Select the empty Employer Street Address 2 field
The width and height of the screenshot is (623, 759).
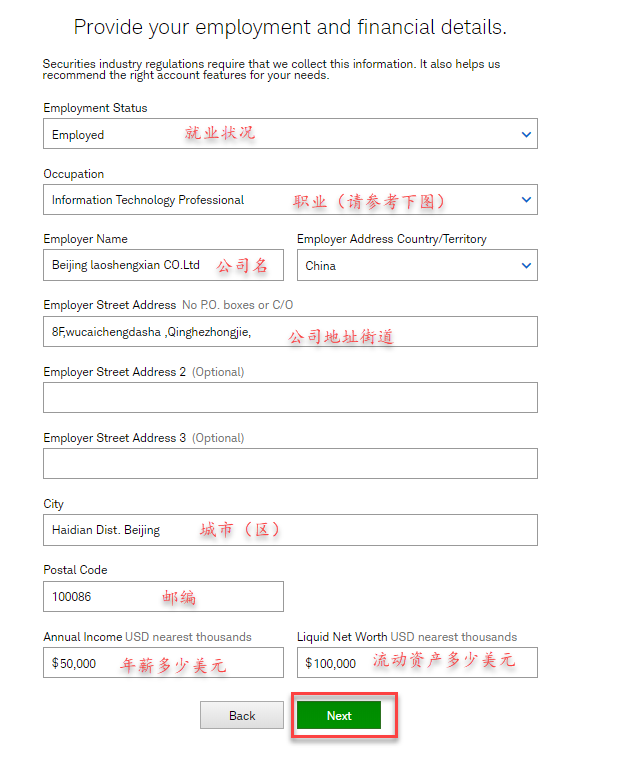(290, 397)
